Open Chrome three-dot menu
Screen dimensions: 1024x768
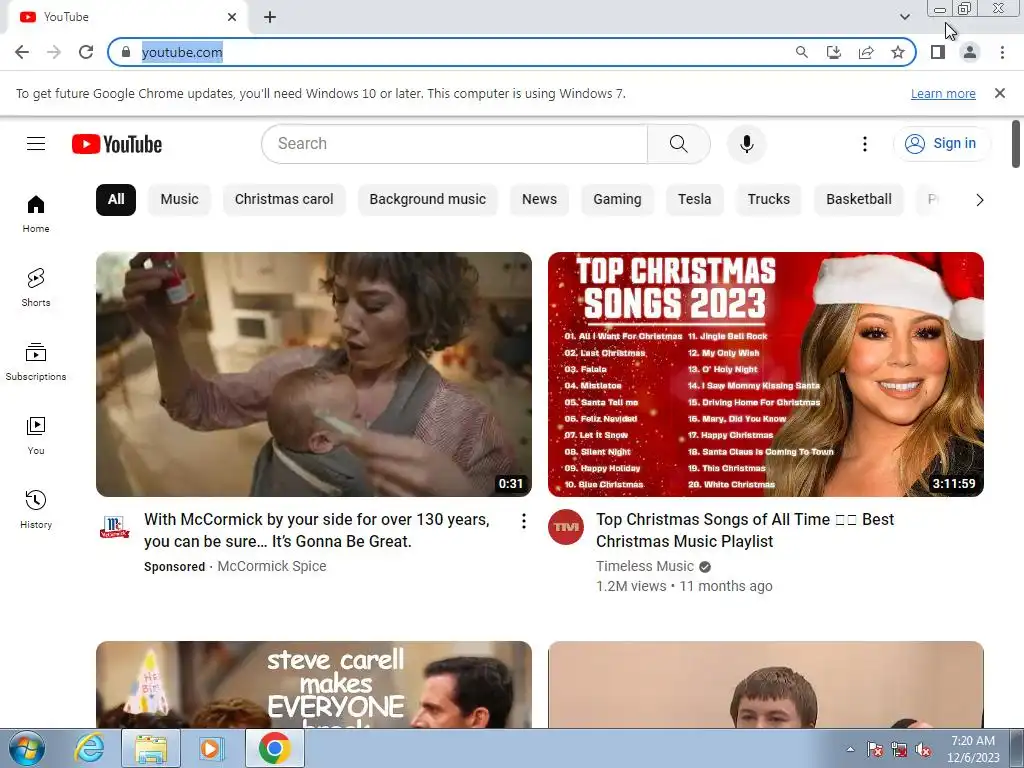tap(1002, 52)
